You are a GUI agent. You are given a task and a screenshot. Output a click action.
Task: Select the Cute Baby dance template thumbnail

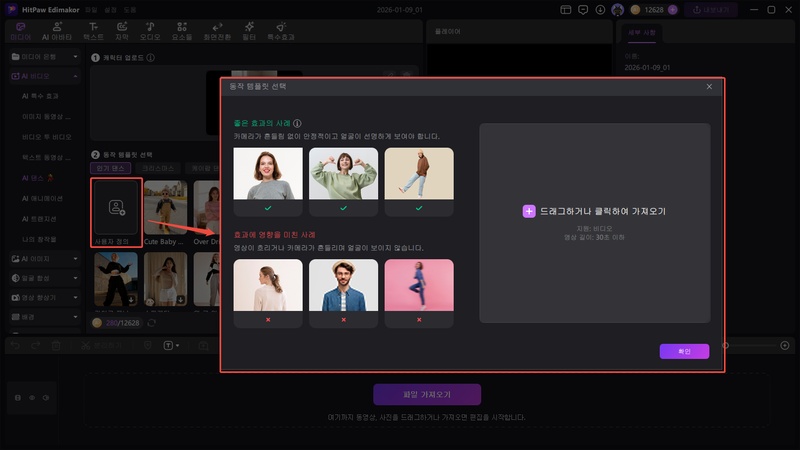tap(165, 207)
